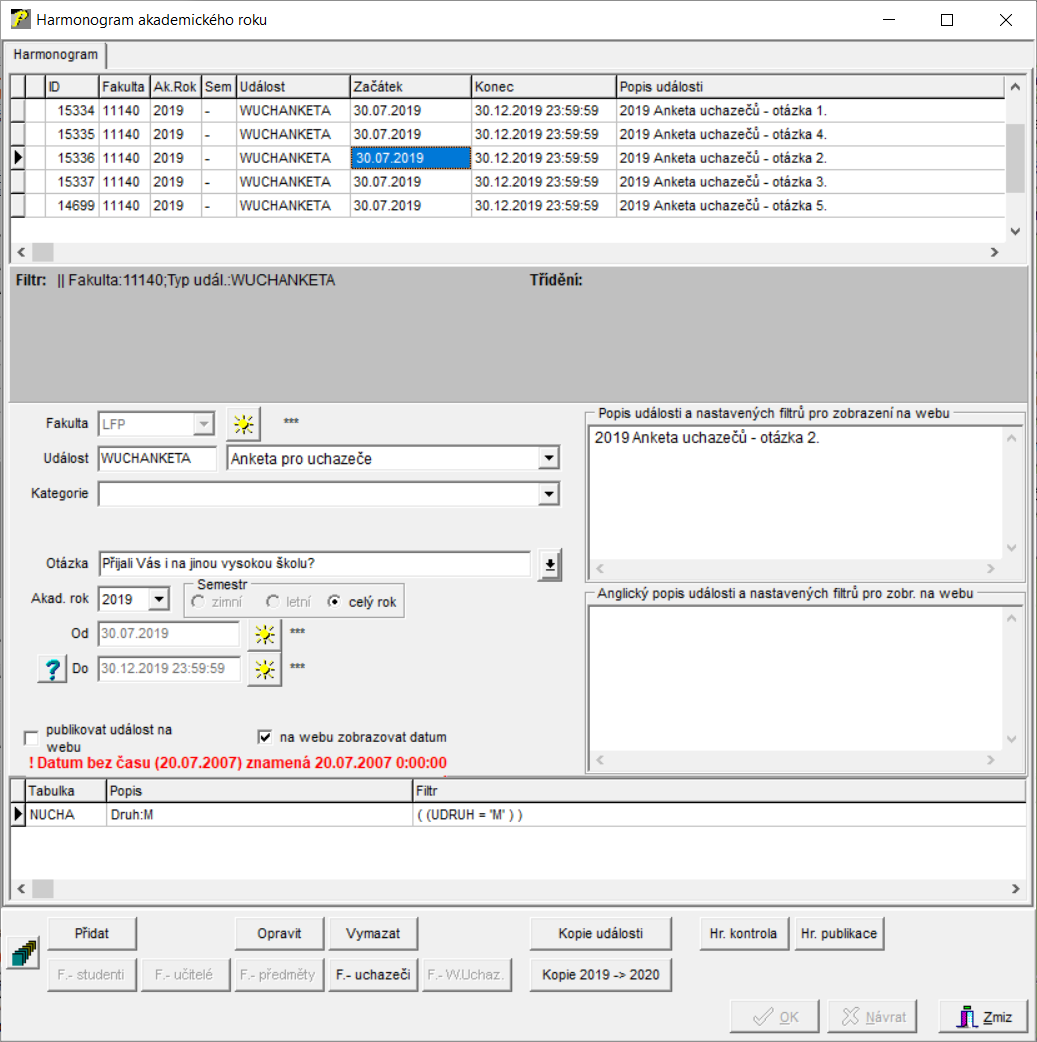Viewport: 1037px width, 1042px height.
Task: Select the celý rok radio button
Action: (x=334, y=601)
